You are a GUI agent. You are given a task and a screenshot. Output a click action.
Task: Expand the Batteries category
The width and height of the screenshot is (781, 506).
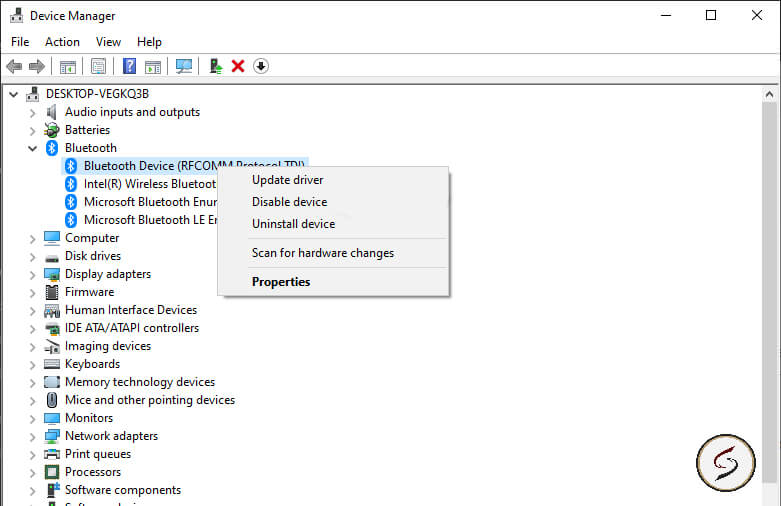coord(32,130)
